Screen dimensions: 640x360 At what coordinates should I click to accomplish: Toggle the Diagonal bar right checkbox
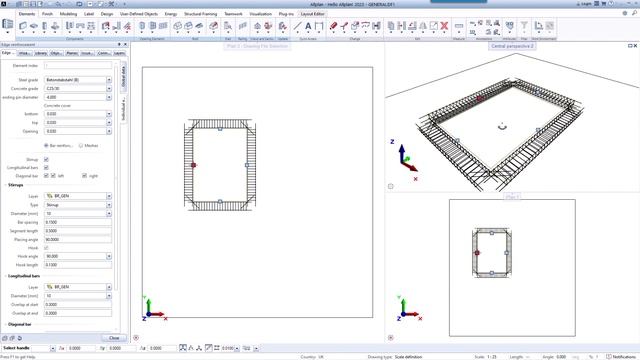tap(84, 176)
